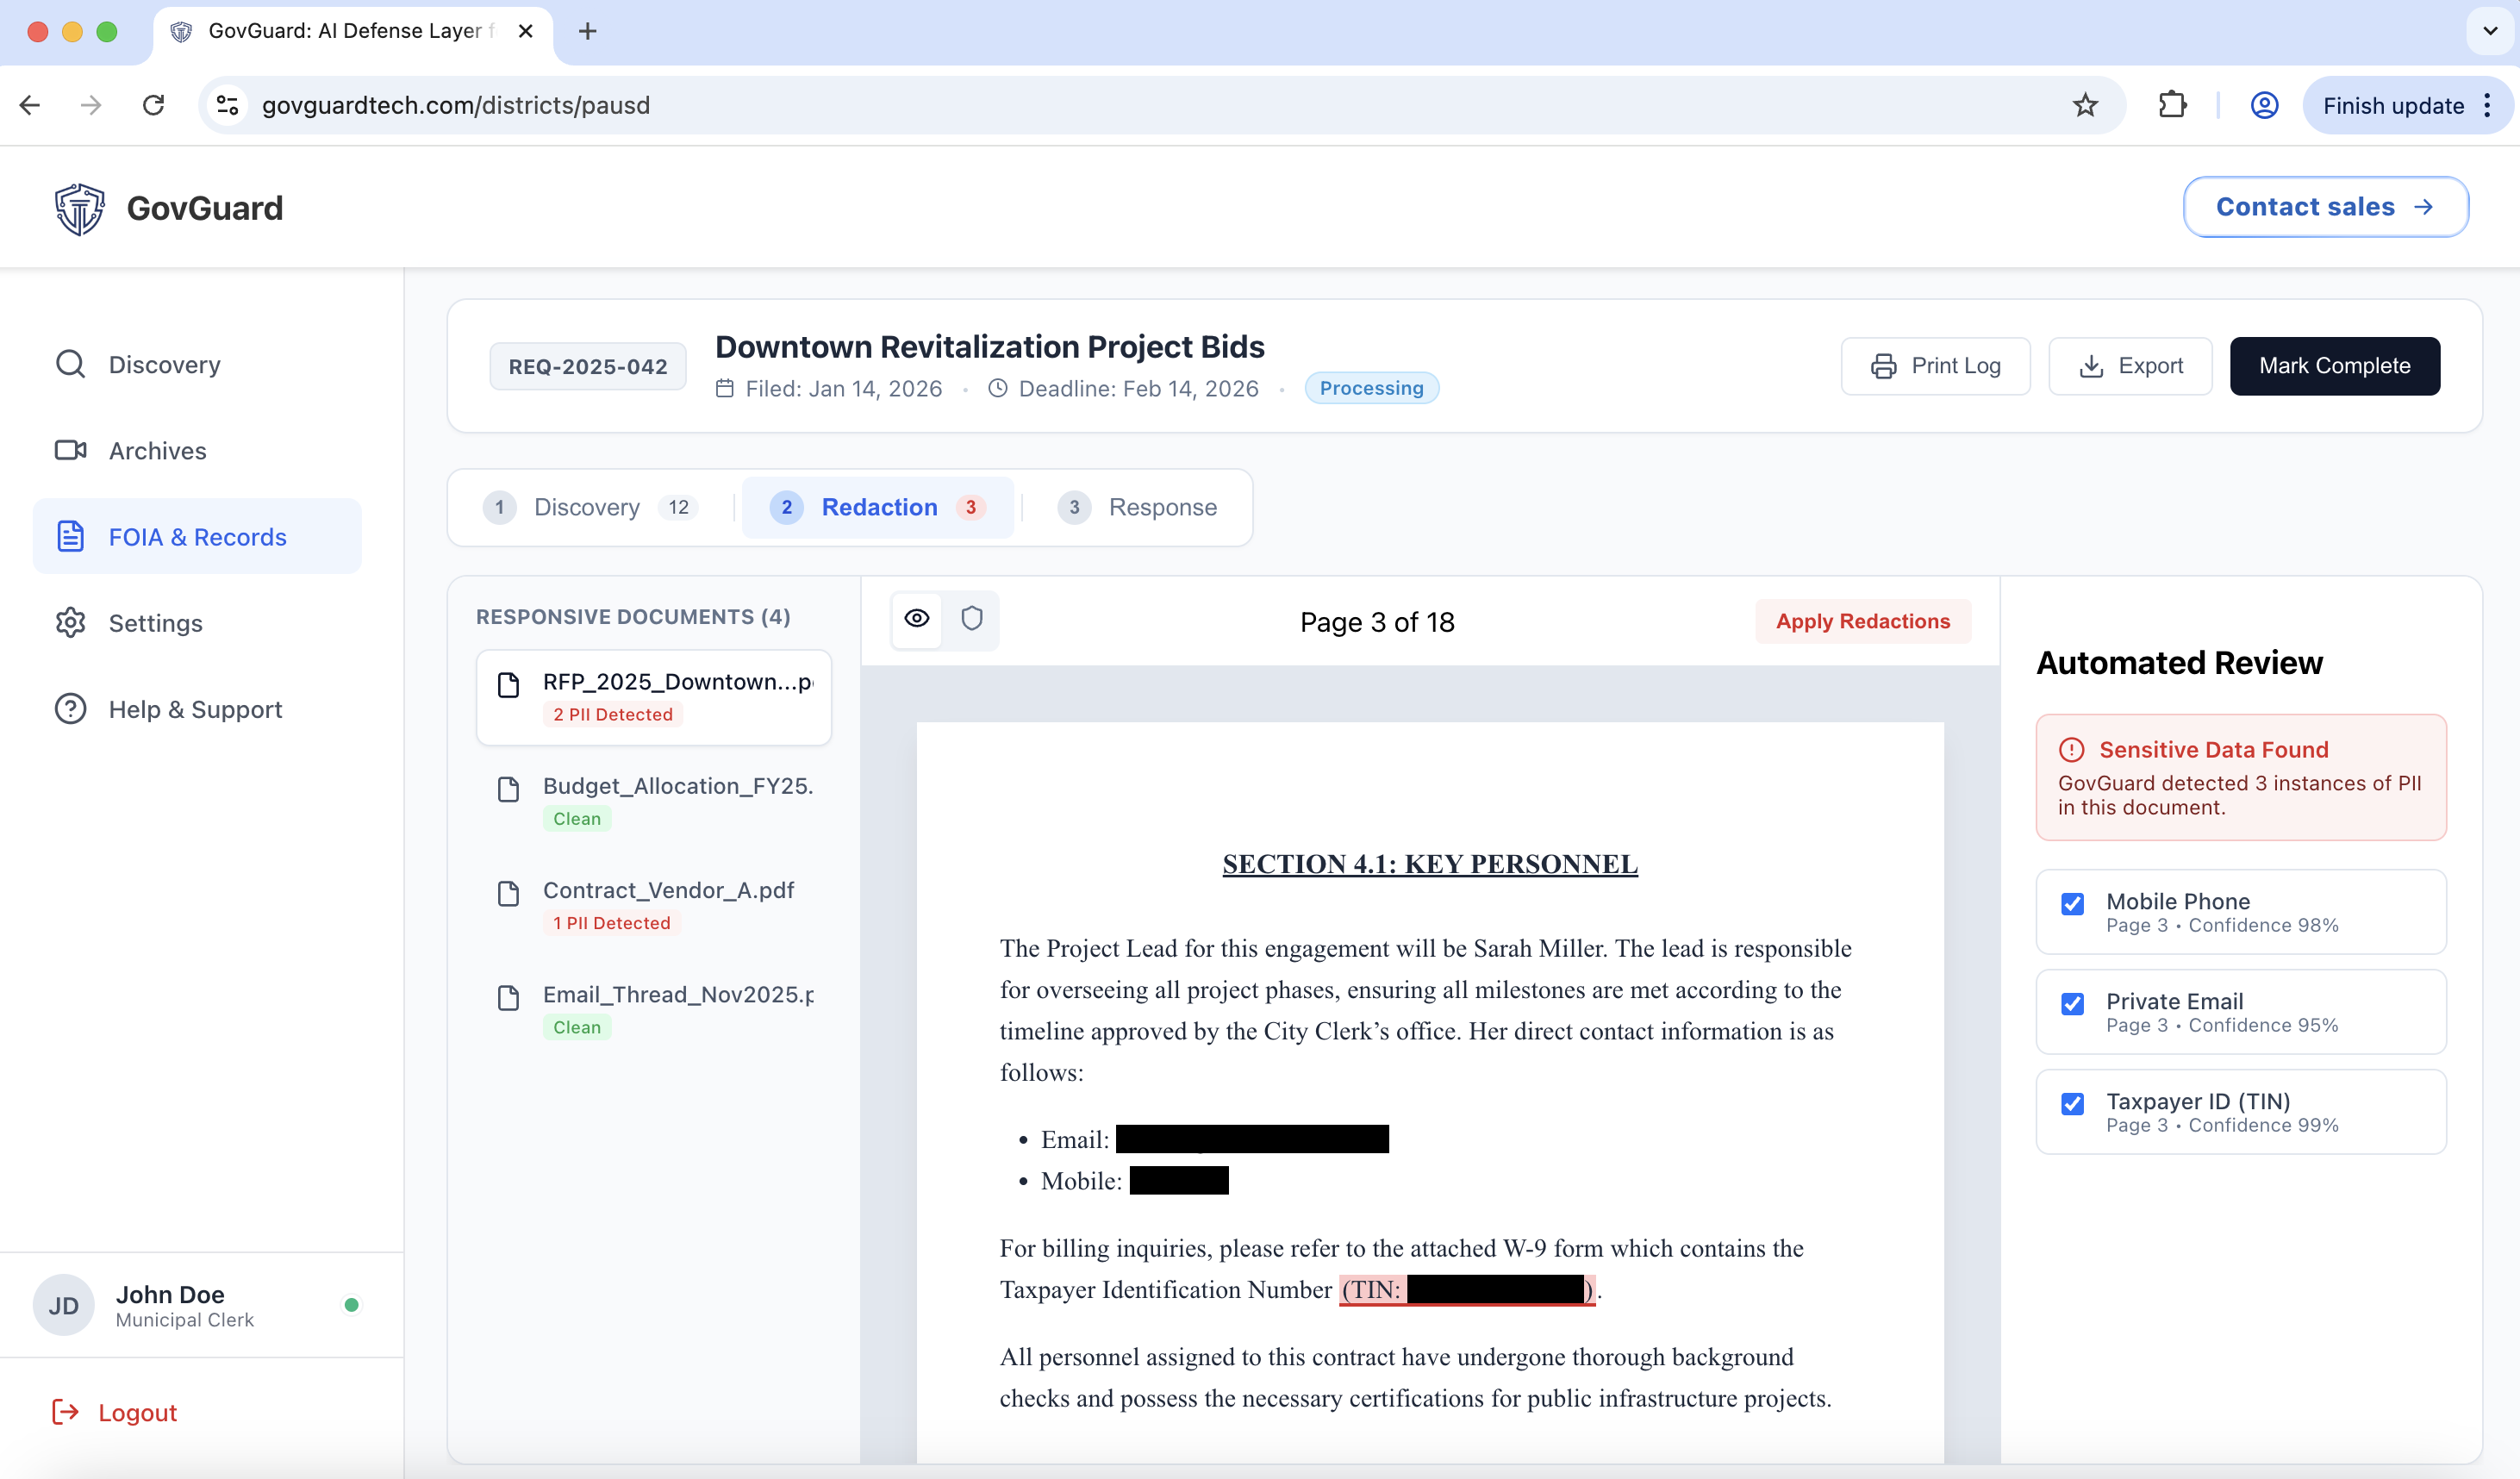Open the Print Log
This screenshot has width=2520, height=1479.
(x=1935, y=365)
